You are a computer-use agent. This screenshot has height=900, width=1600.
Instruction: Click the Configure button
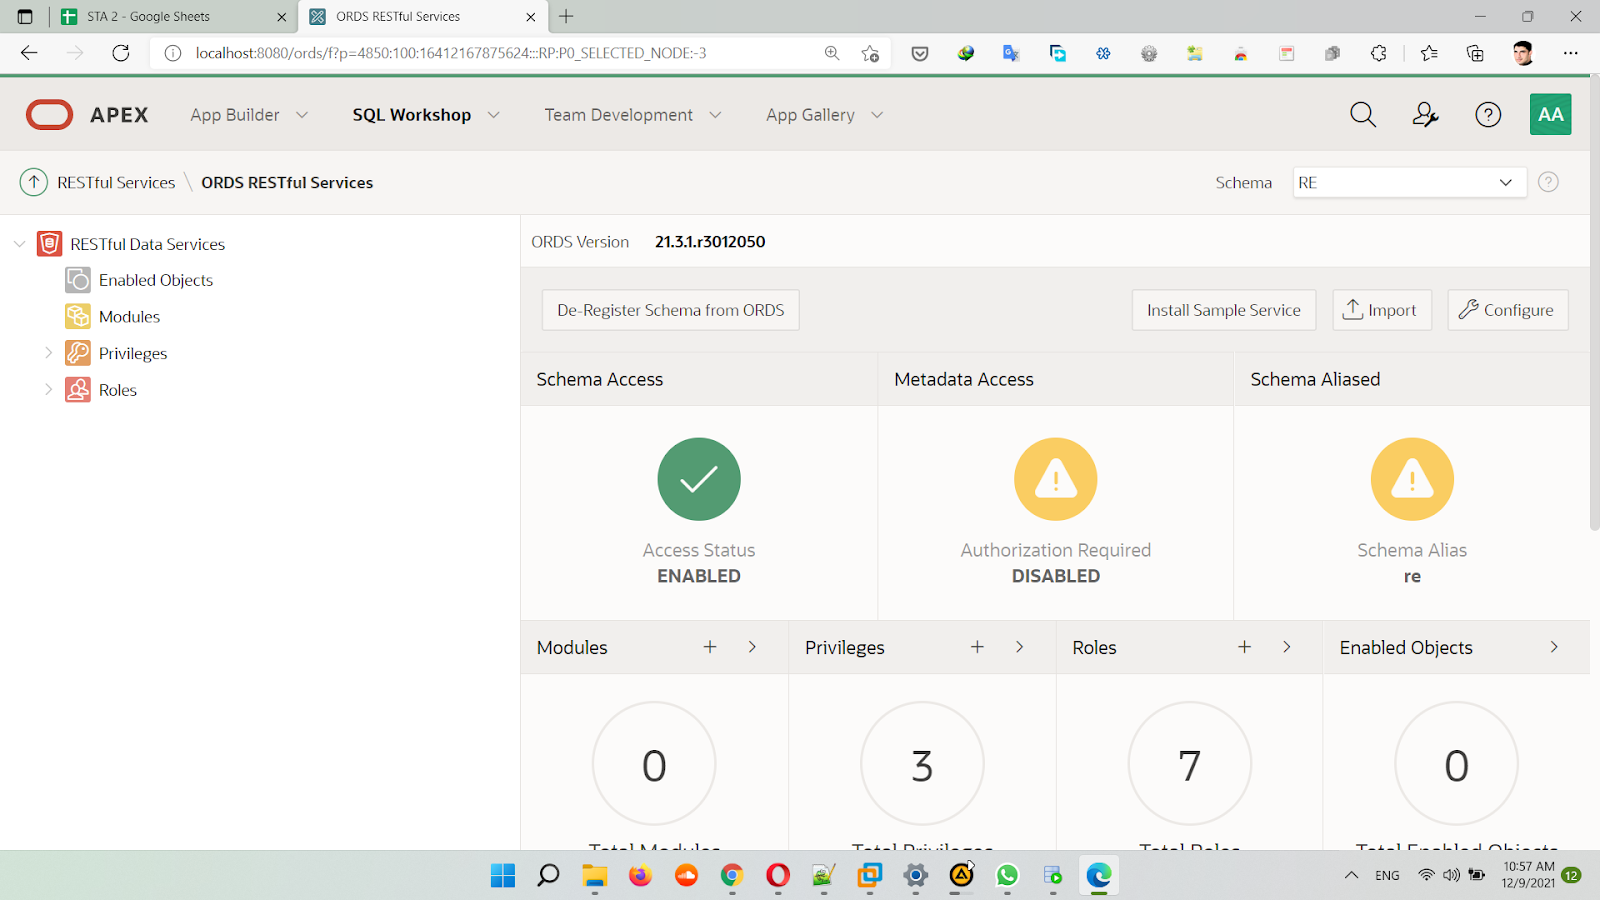click(1508, 310)
